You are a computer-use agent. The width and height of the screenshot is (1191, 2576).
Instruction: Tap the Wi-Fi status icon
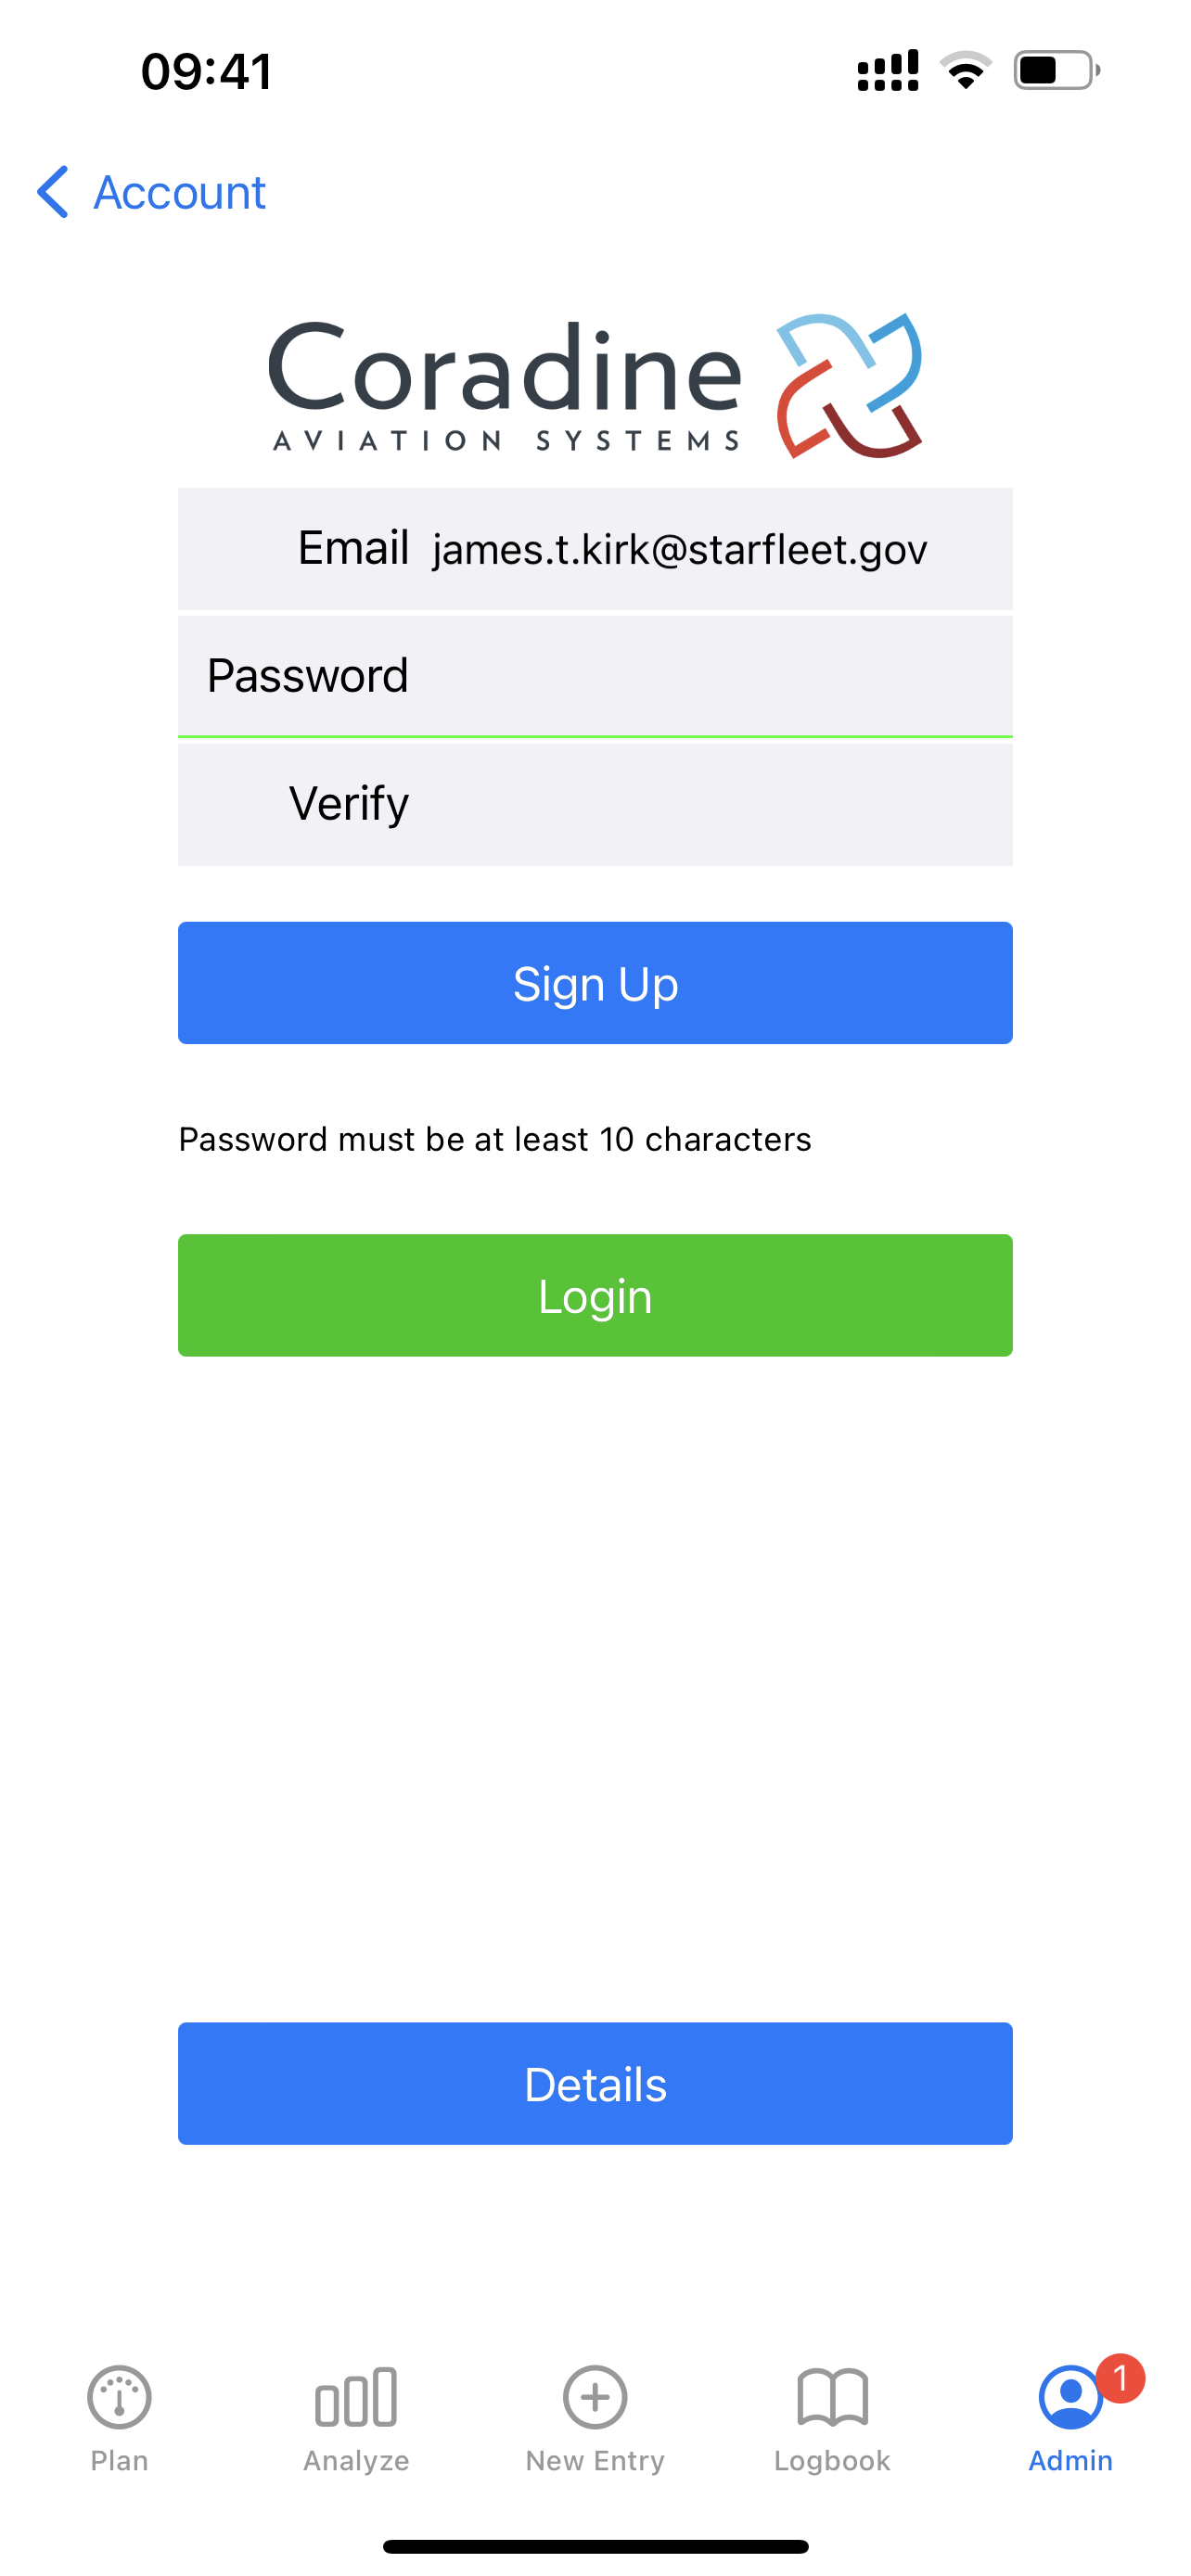965,70
